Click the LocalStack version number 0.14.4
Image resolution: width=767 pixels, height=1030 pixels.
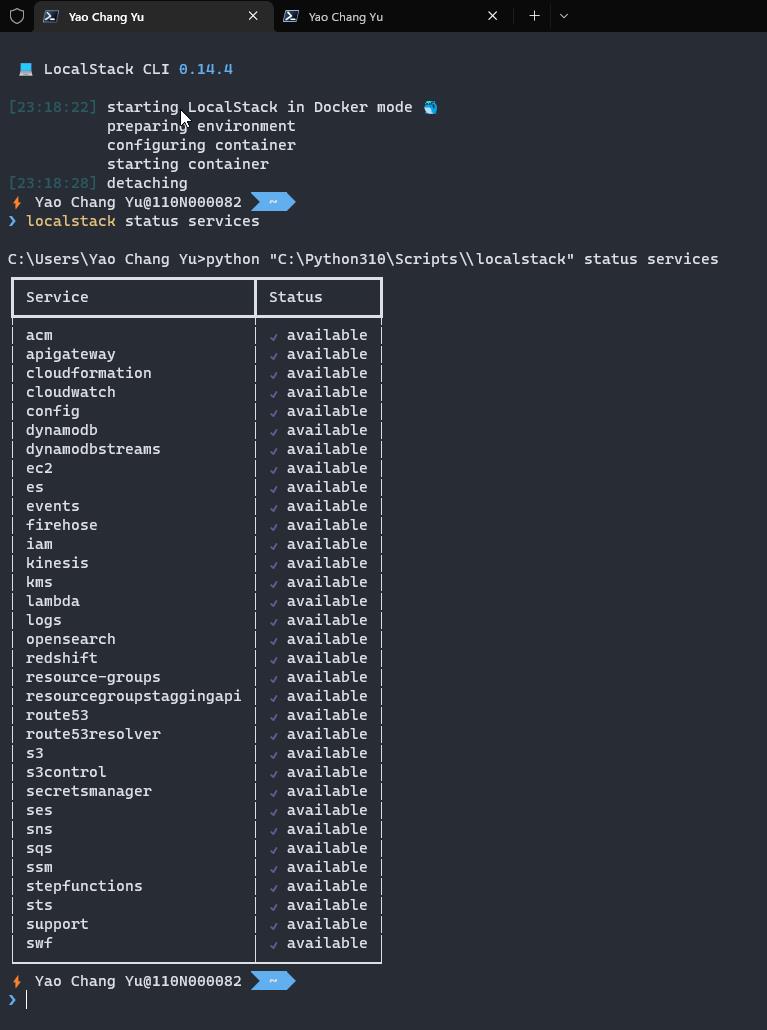[x=205, y=69]
